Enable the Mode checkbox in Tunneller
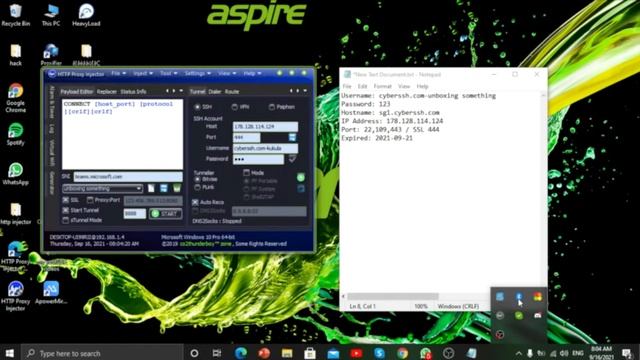This screenshot has height=360, width=640. click(x=246, y=173)
